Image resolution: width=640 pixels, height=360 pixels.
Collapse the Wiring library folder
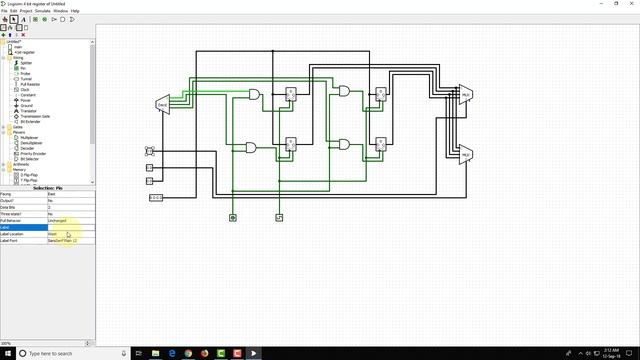click(4, 58)
